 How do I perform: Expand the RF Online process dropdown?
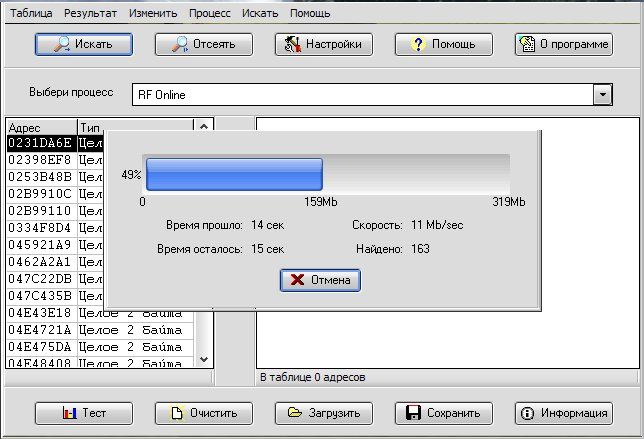click(602, 94)
